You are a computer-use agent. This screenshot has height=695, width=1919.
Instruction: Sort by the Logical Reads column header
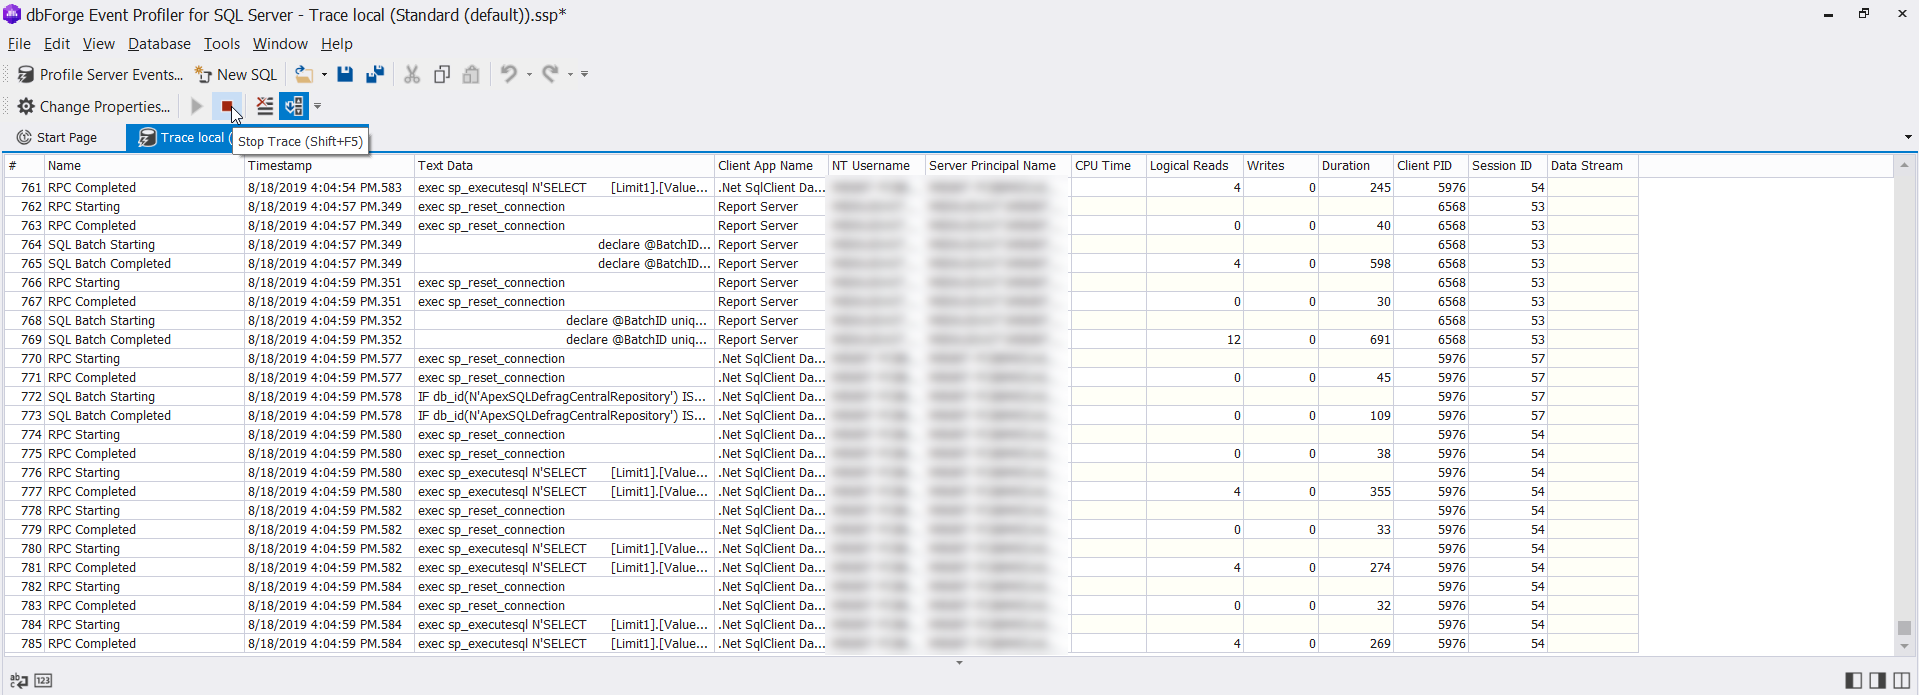(x=1194, y=166)
